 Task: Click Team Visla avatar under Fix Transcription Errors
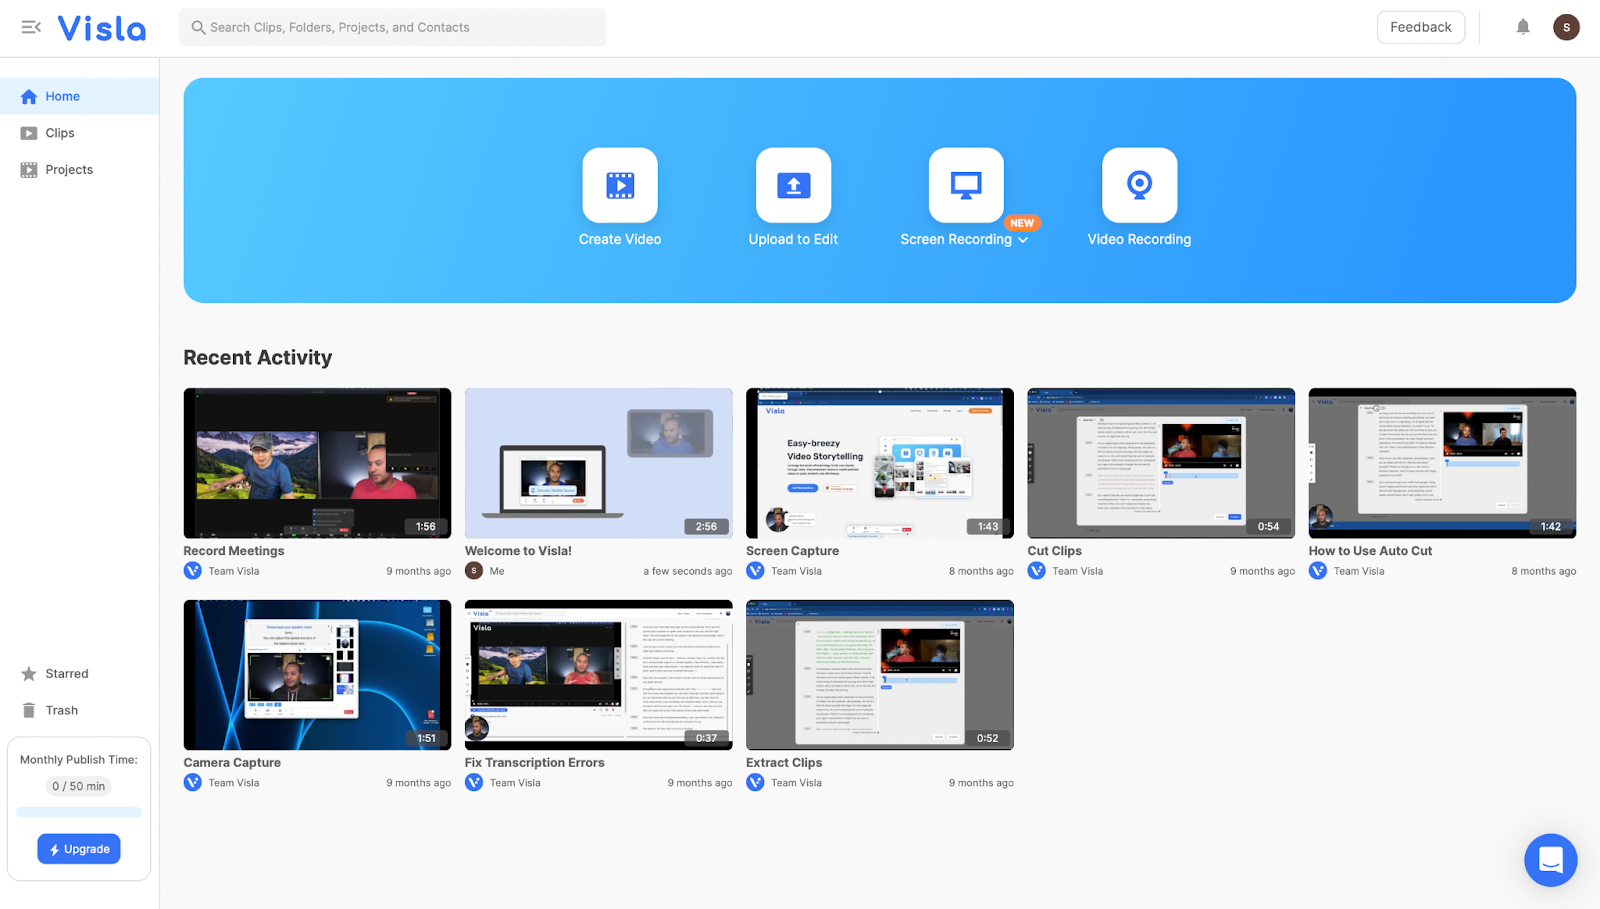[x=474, y=783]
